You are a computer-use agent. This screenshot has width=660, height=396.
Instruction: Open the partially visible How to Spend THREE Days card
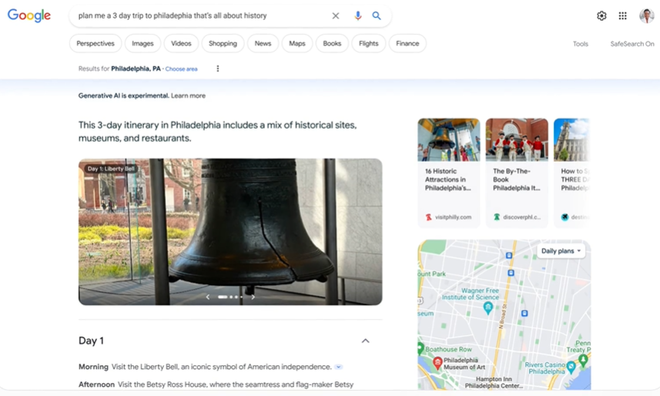[572, 173]
